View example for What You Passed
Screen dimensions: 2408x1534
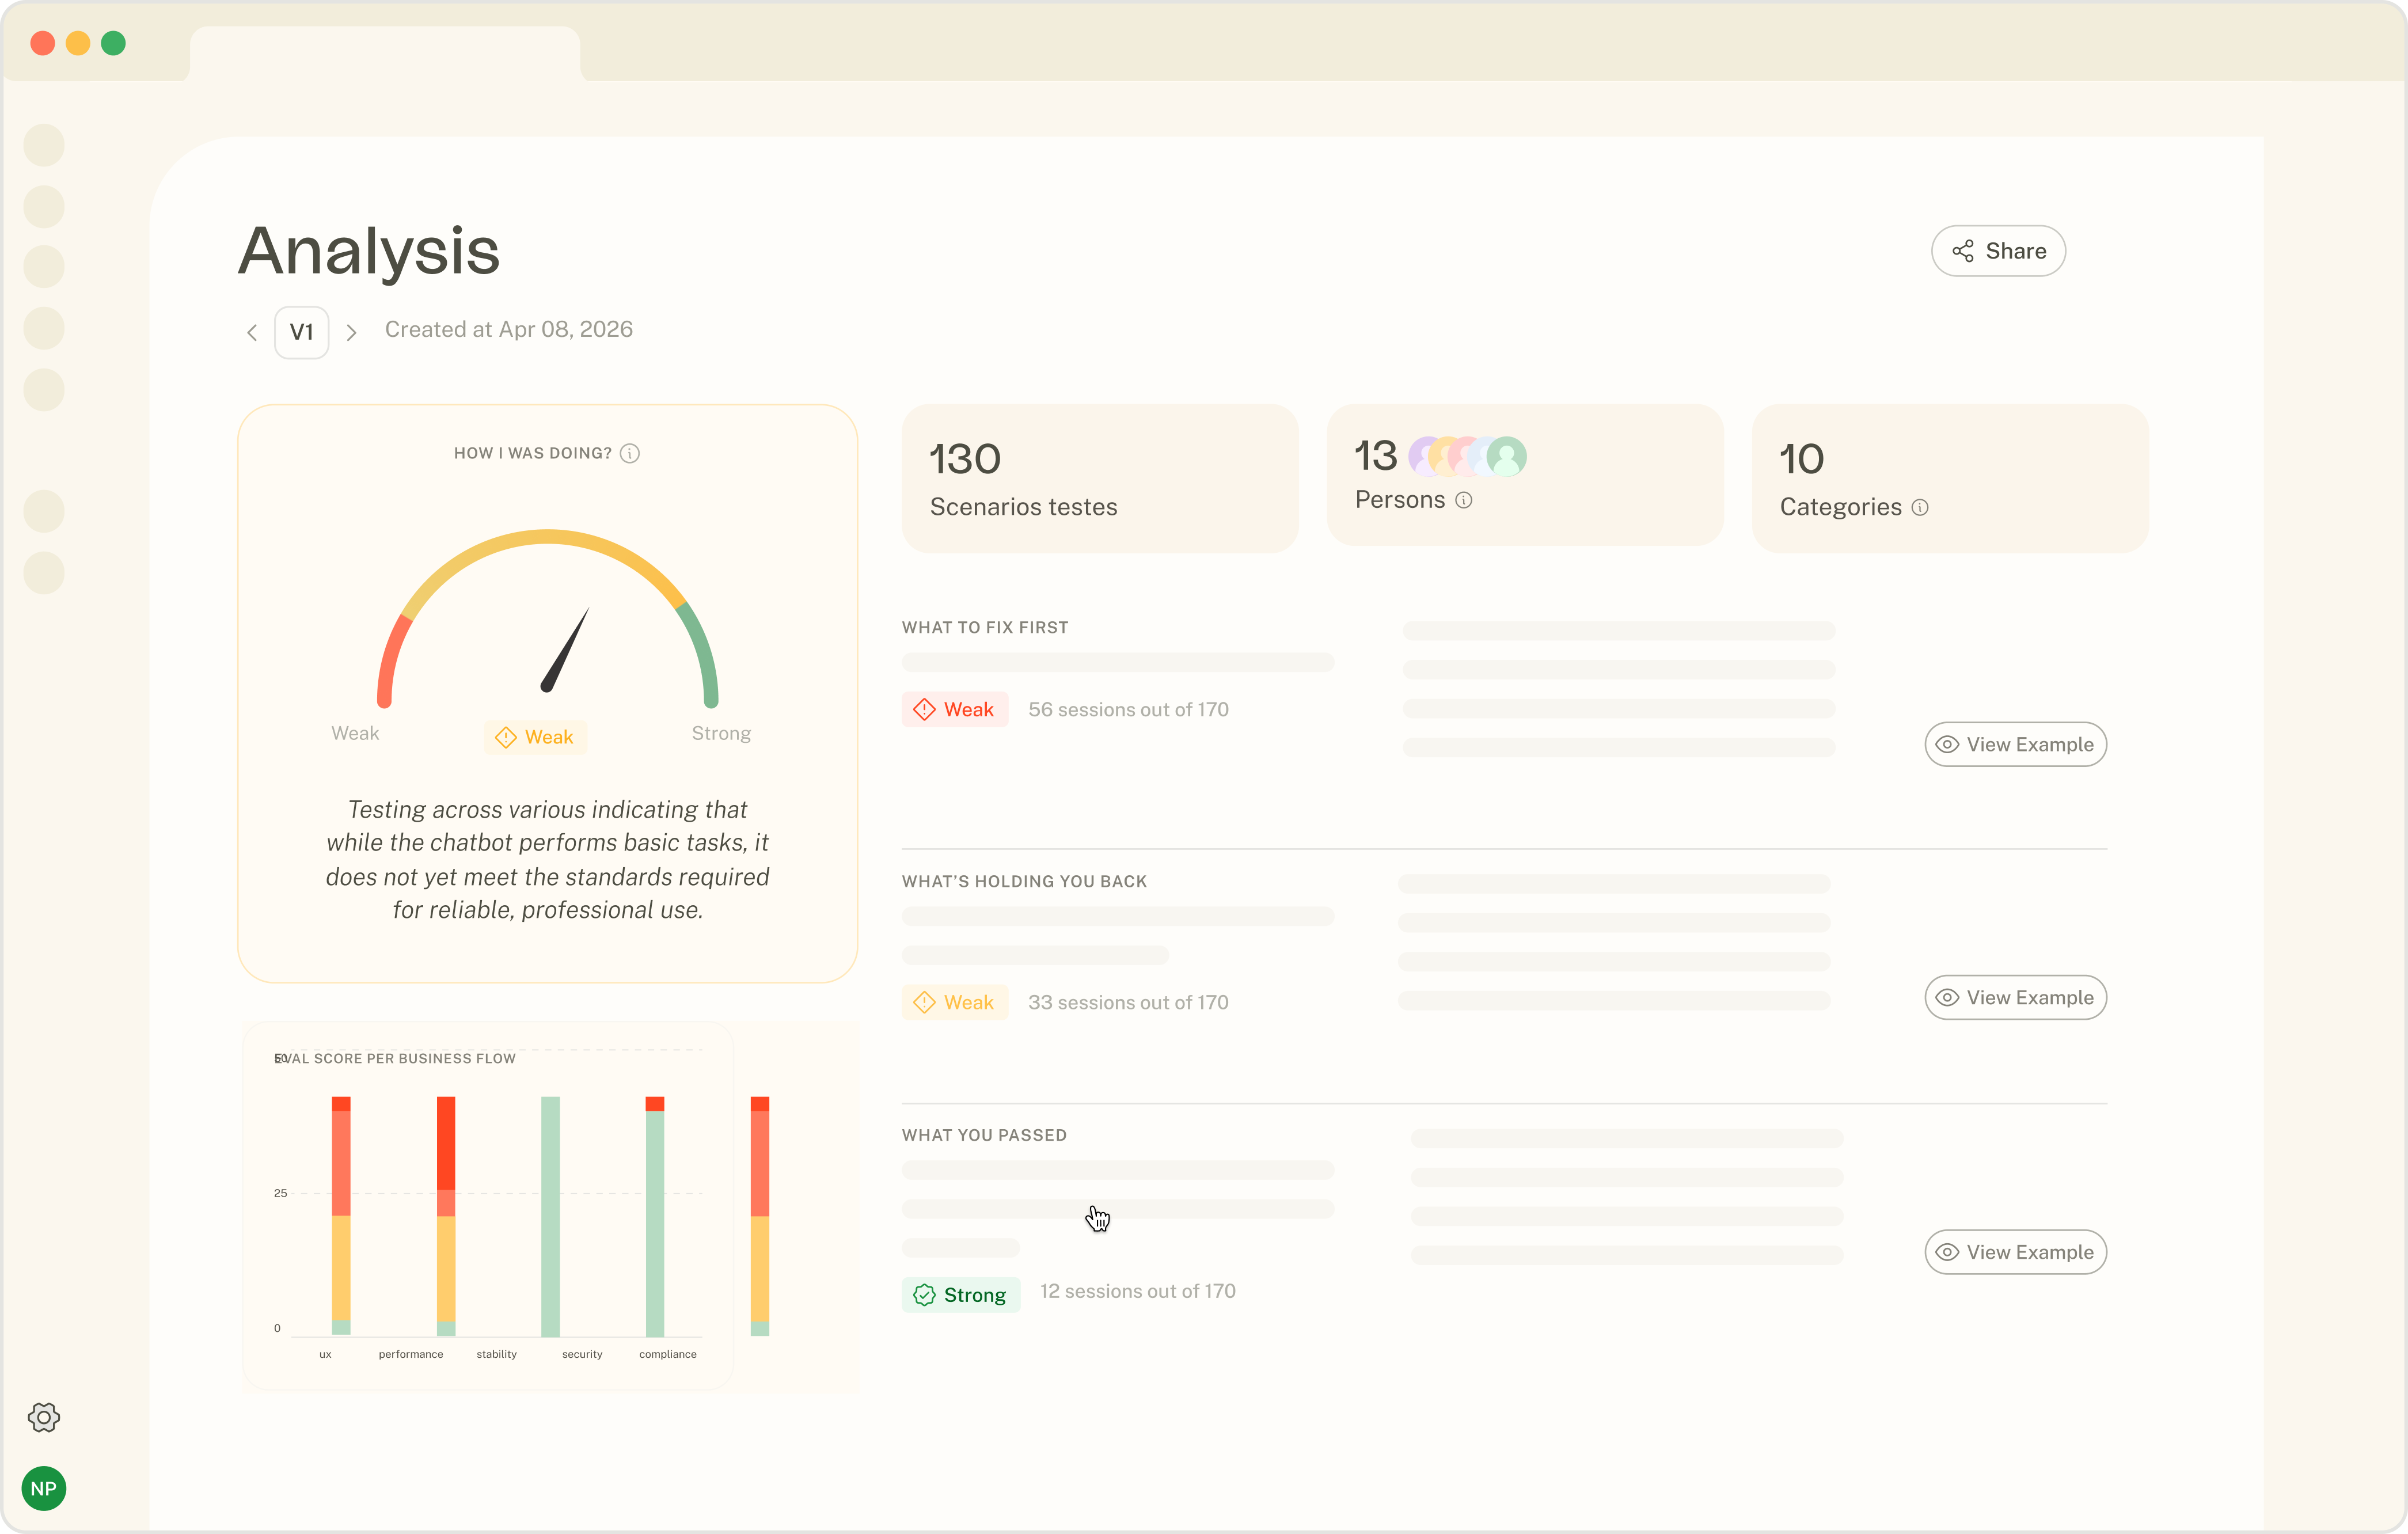pos(2015,1252)
